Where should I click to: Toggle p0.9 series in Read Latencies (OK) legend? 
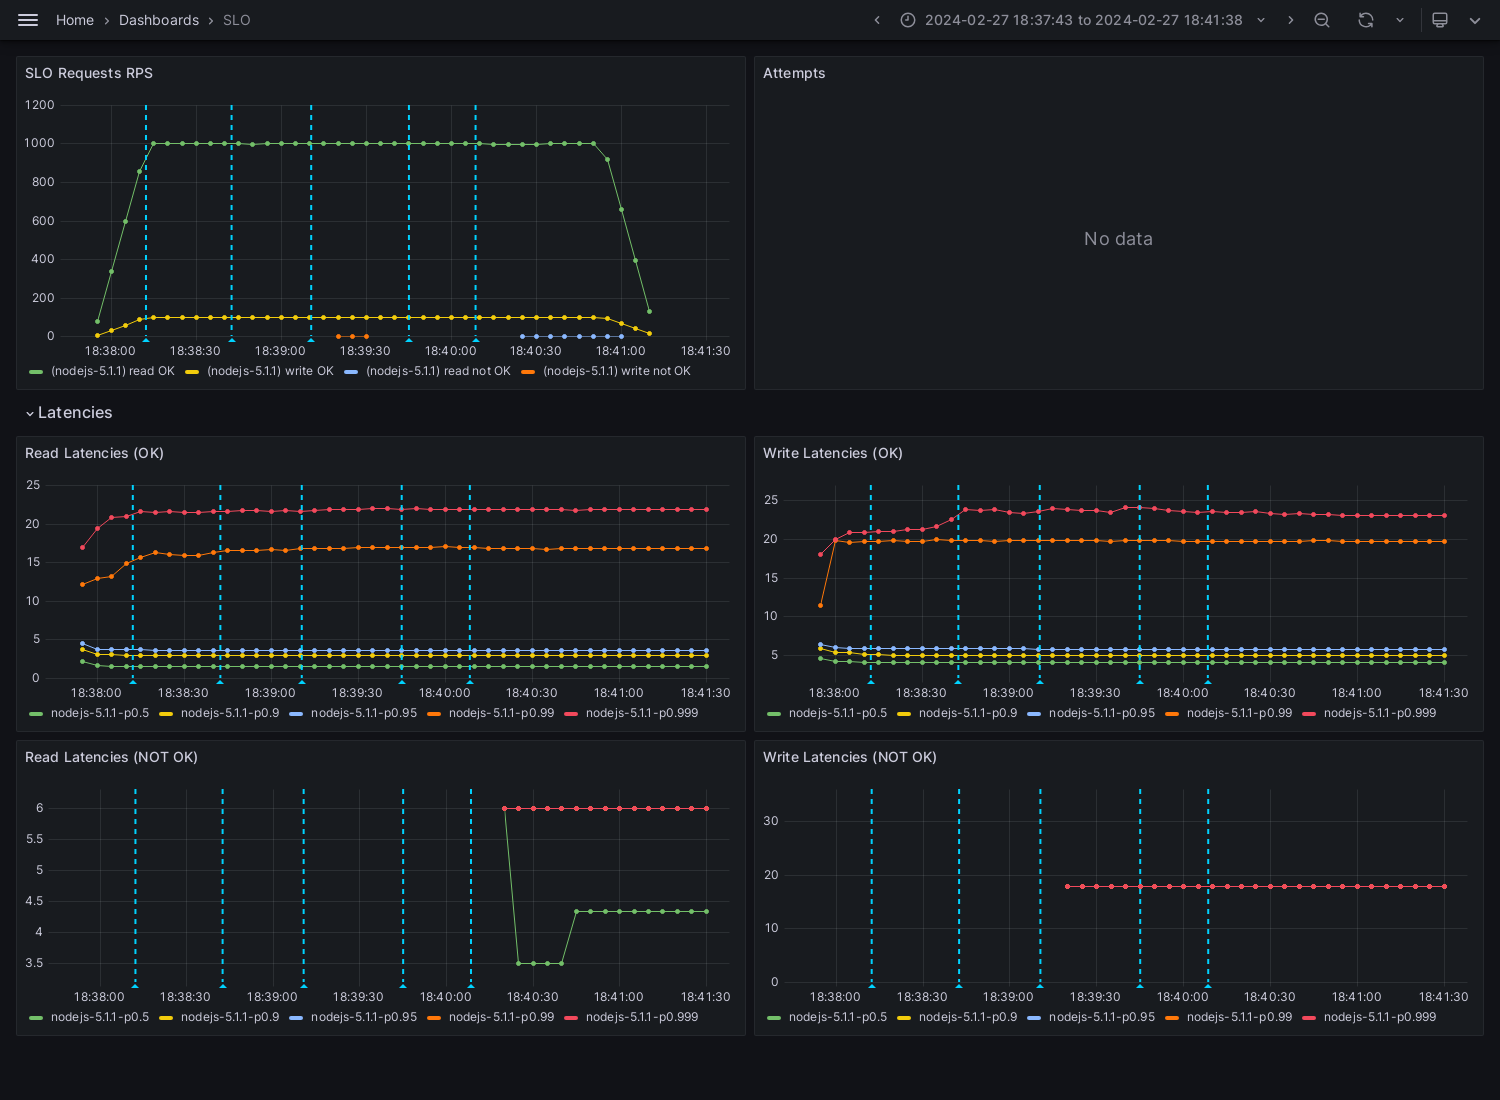[x=230, y=713]
